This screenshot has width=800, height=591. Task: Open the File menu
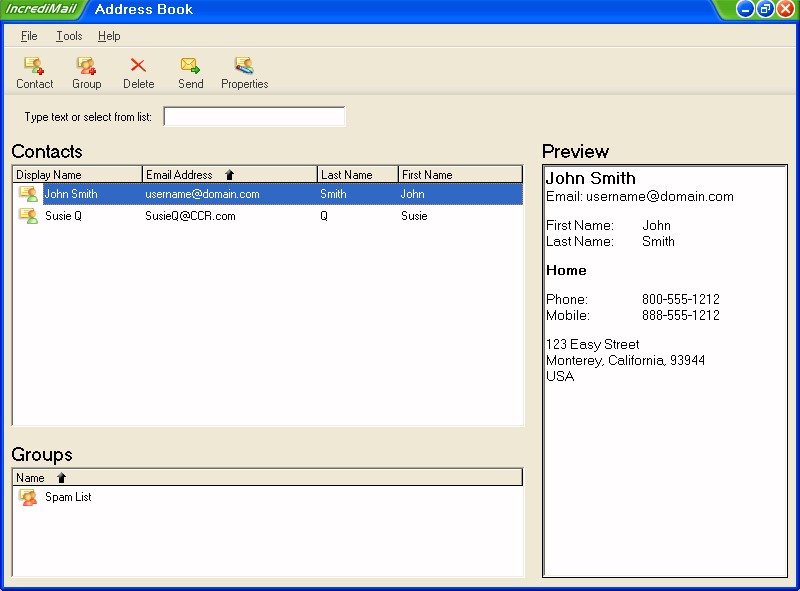29,36
